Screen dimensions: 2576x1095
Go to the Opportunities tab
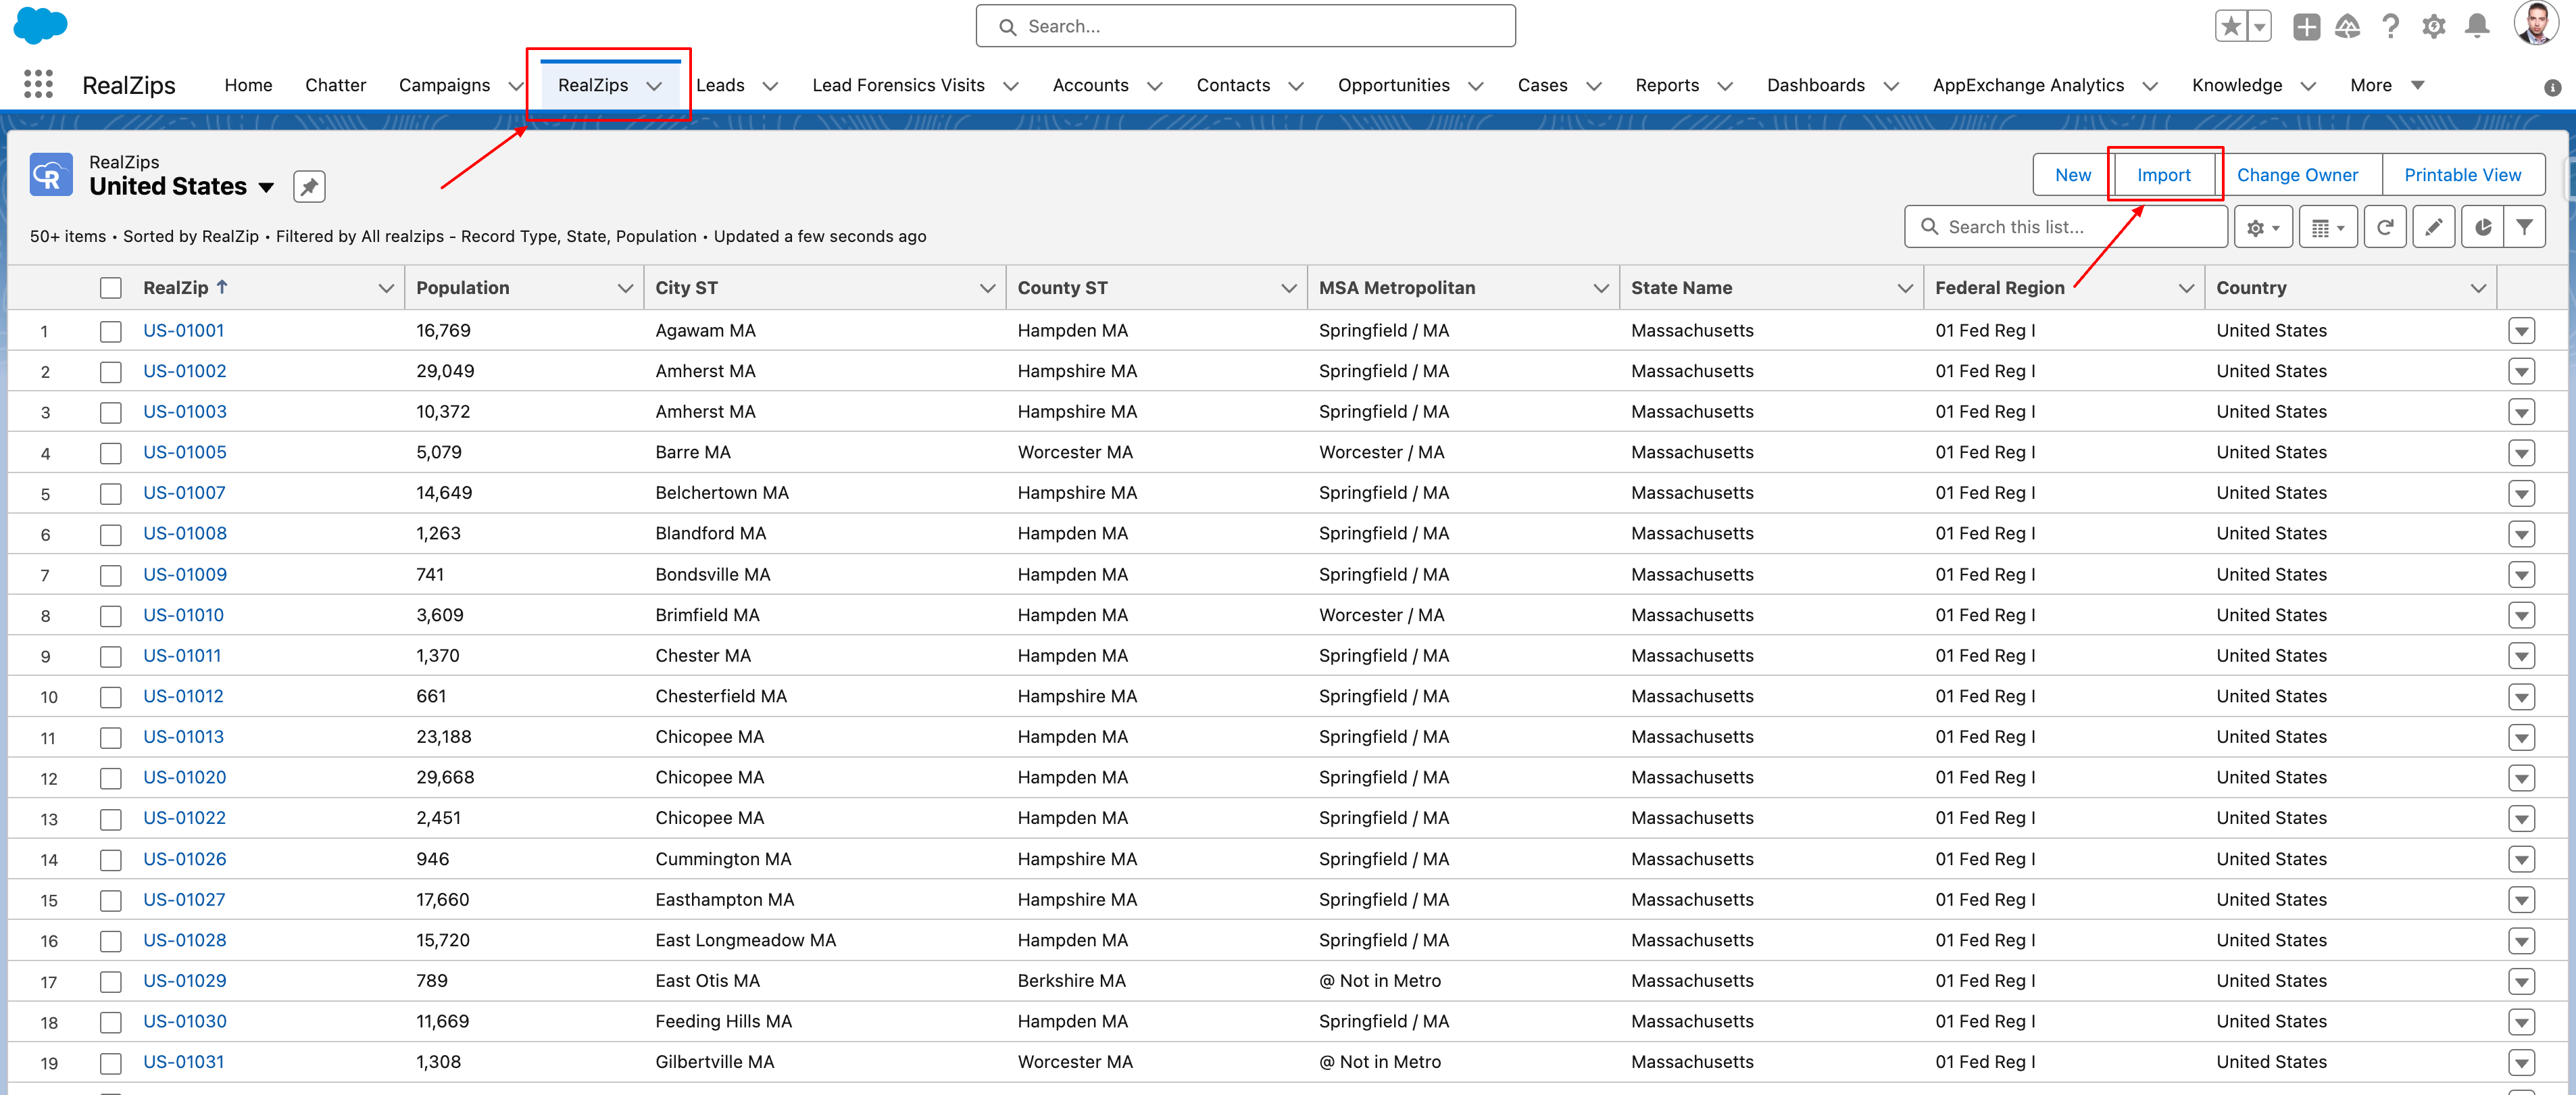pyautogui.click(x=1394, y=85)
